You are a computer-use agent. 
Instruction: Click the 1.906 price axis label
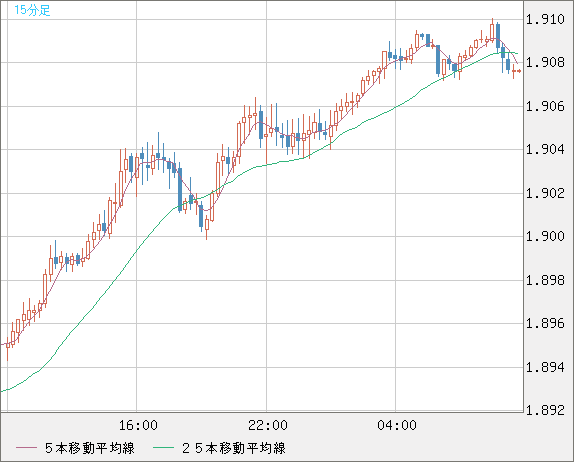click(x=545, y=106)
